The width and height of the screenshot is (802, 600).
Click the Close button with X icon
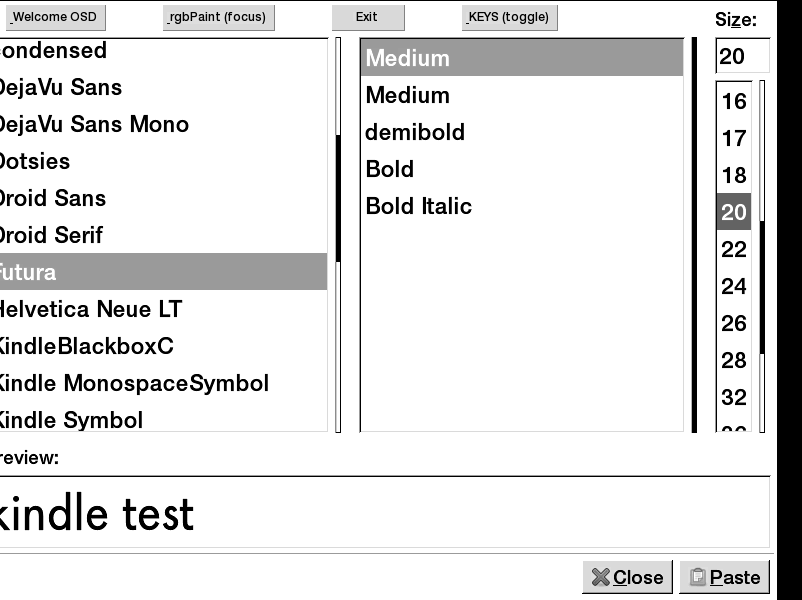627,577
